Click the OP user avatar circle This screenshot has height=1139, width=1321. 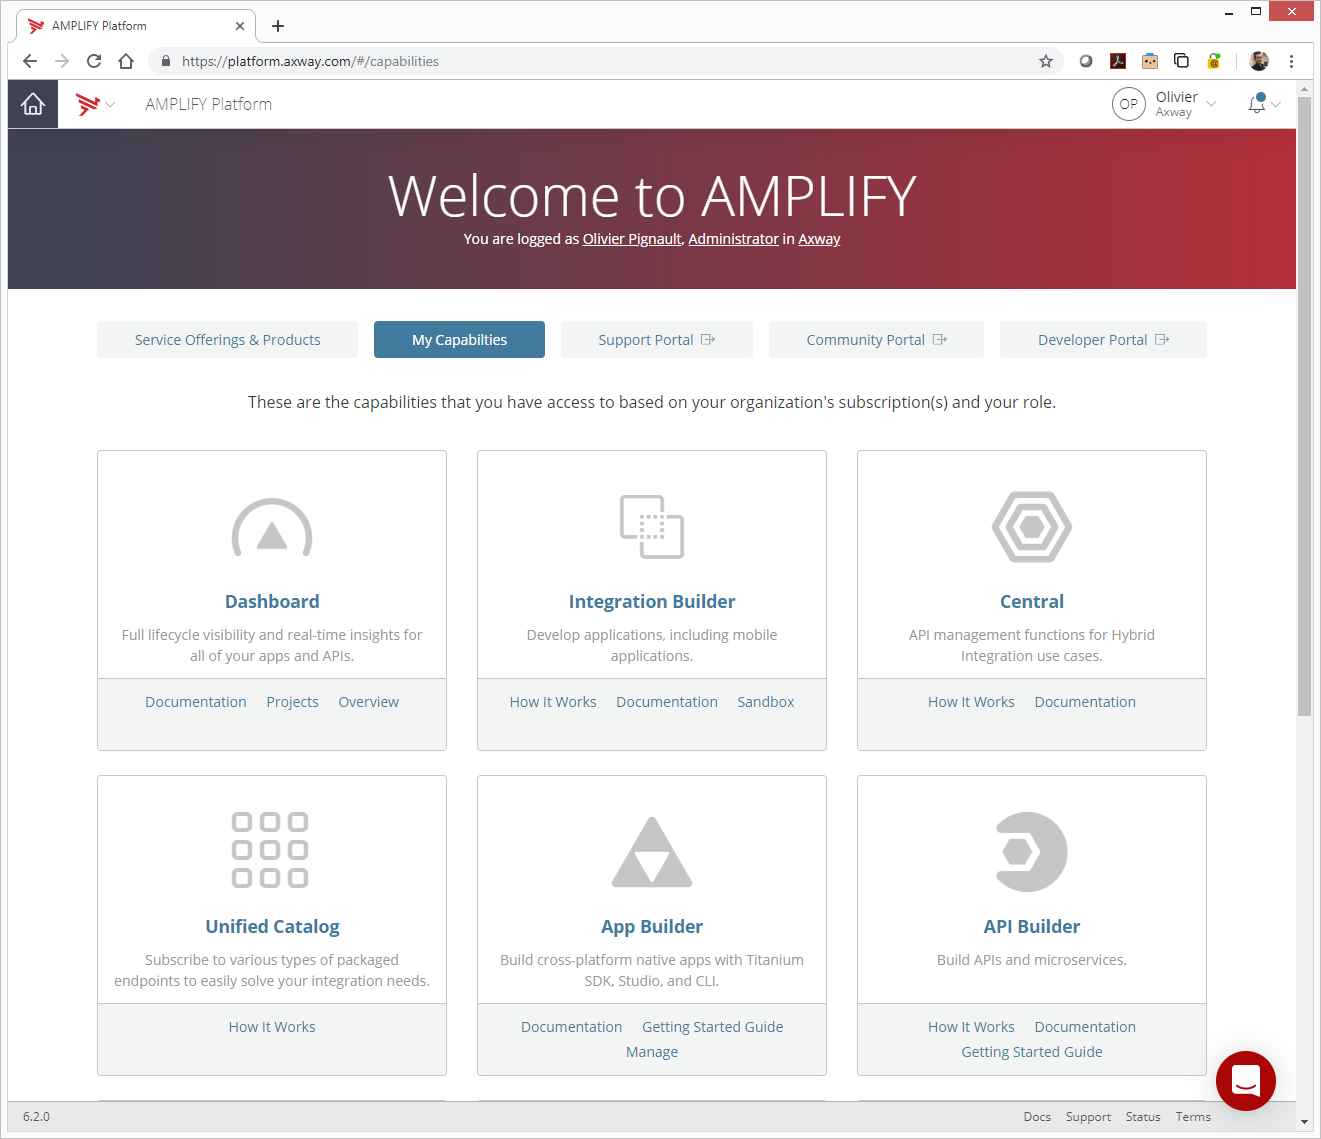1129,104
